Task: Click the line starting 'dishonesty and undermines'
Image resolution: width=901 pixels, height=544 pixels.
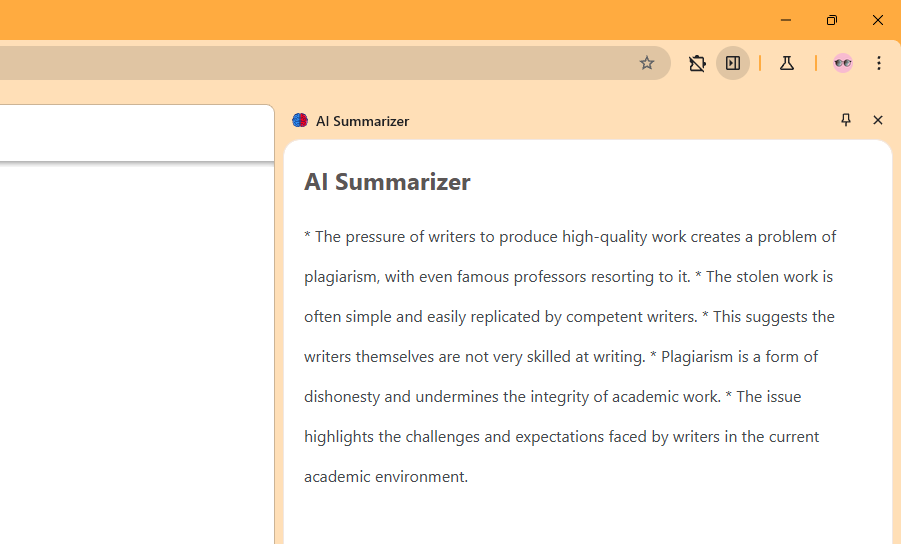Action: click(x=552, y=397)
